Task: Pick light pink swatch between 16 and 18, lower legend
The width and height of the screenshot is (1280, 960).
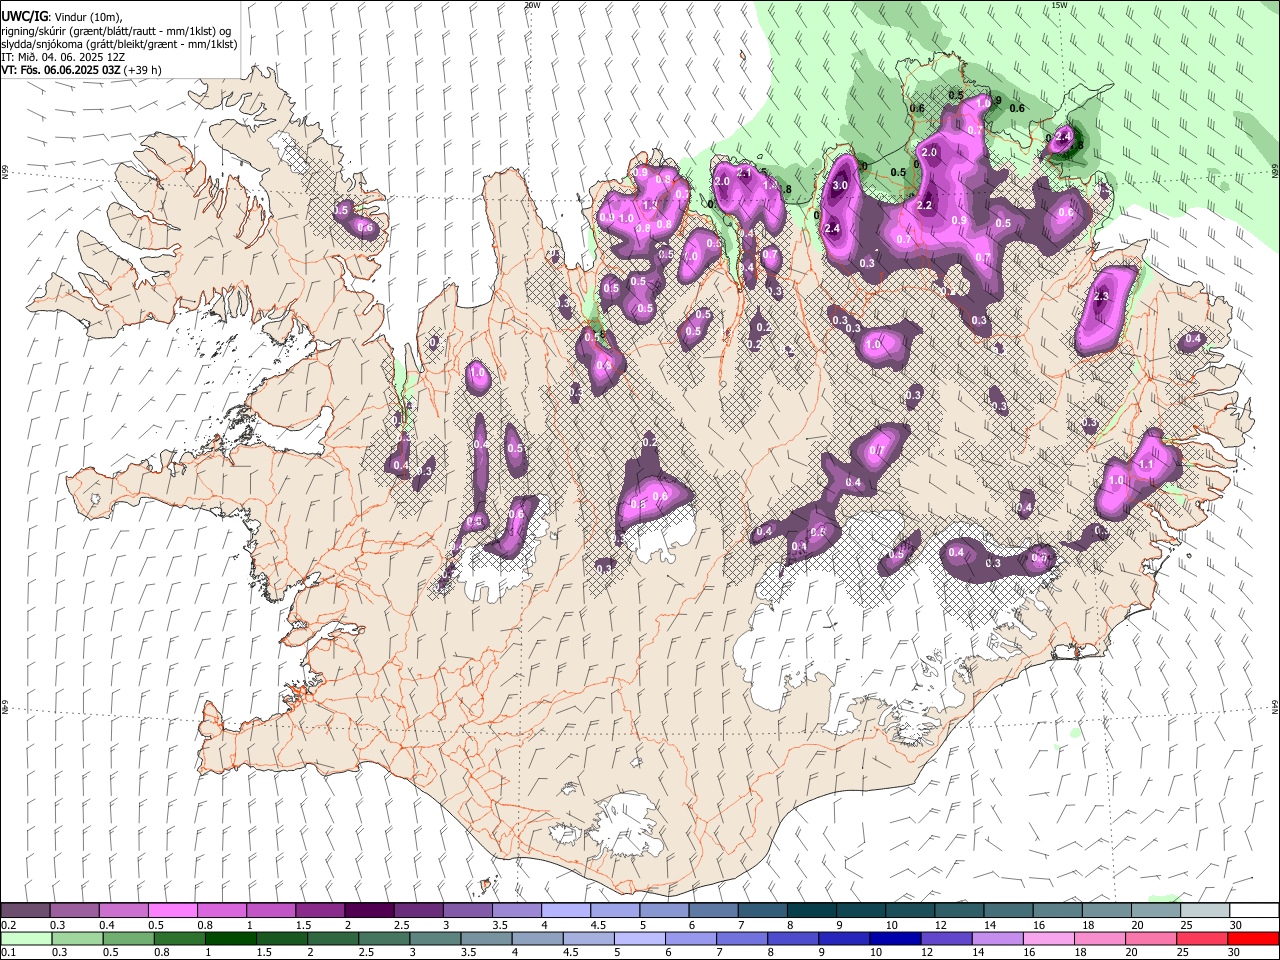Action: 1049,939
